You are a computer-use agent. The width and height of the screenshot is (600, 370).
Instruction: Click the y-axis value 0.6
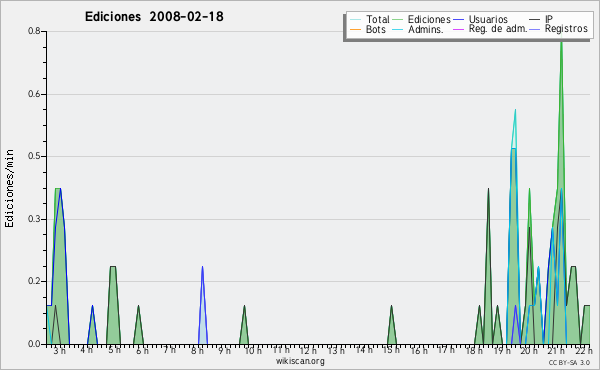pyautogui.click(x=34, y=94)
